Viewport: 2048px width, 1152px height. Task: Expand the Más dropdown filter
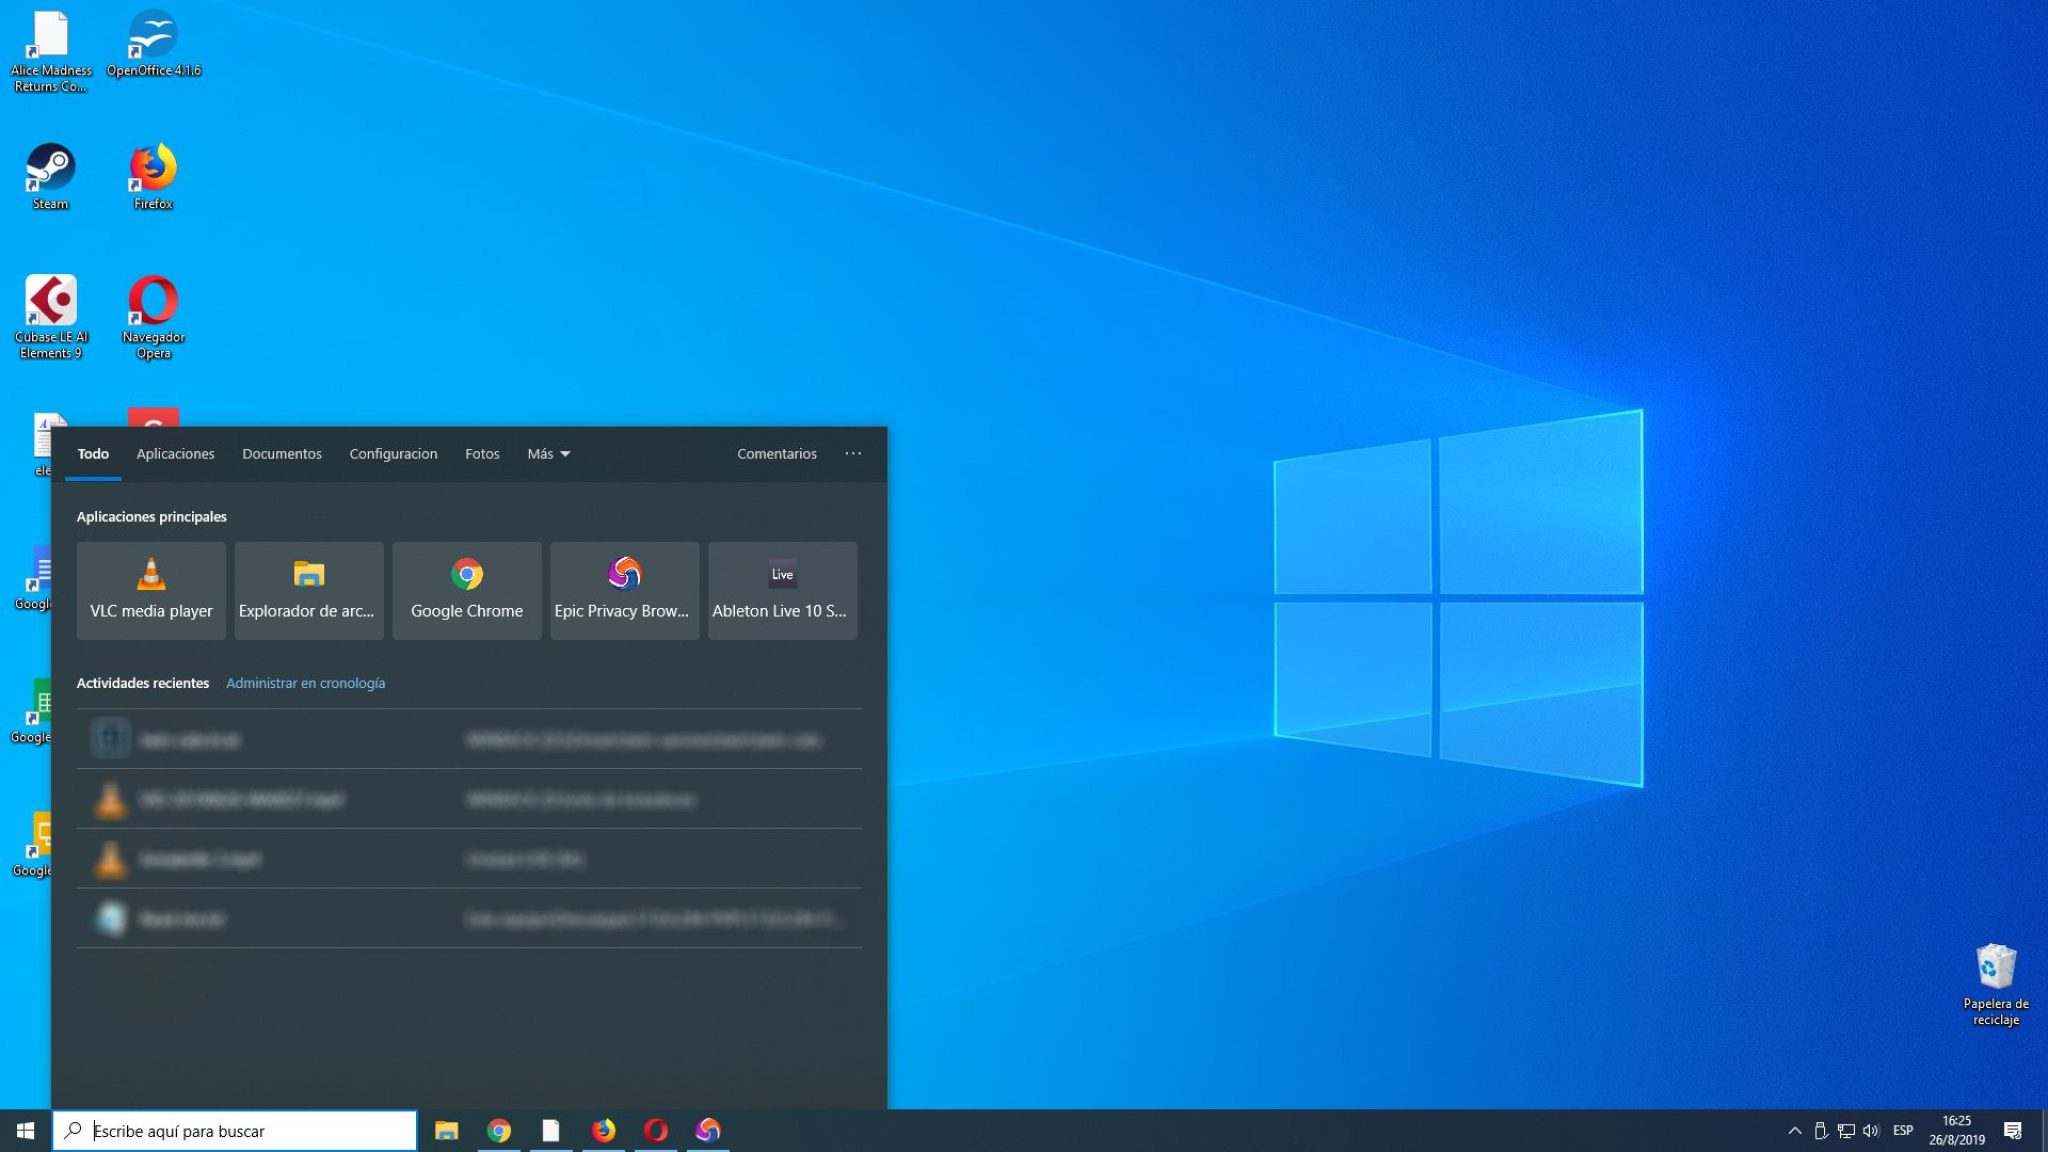[548, 454]
